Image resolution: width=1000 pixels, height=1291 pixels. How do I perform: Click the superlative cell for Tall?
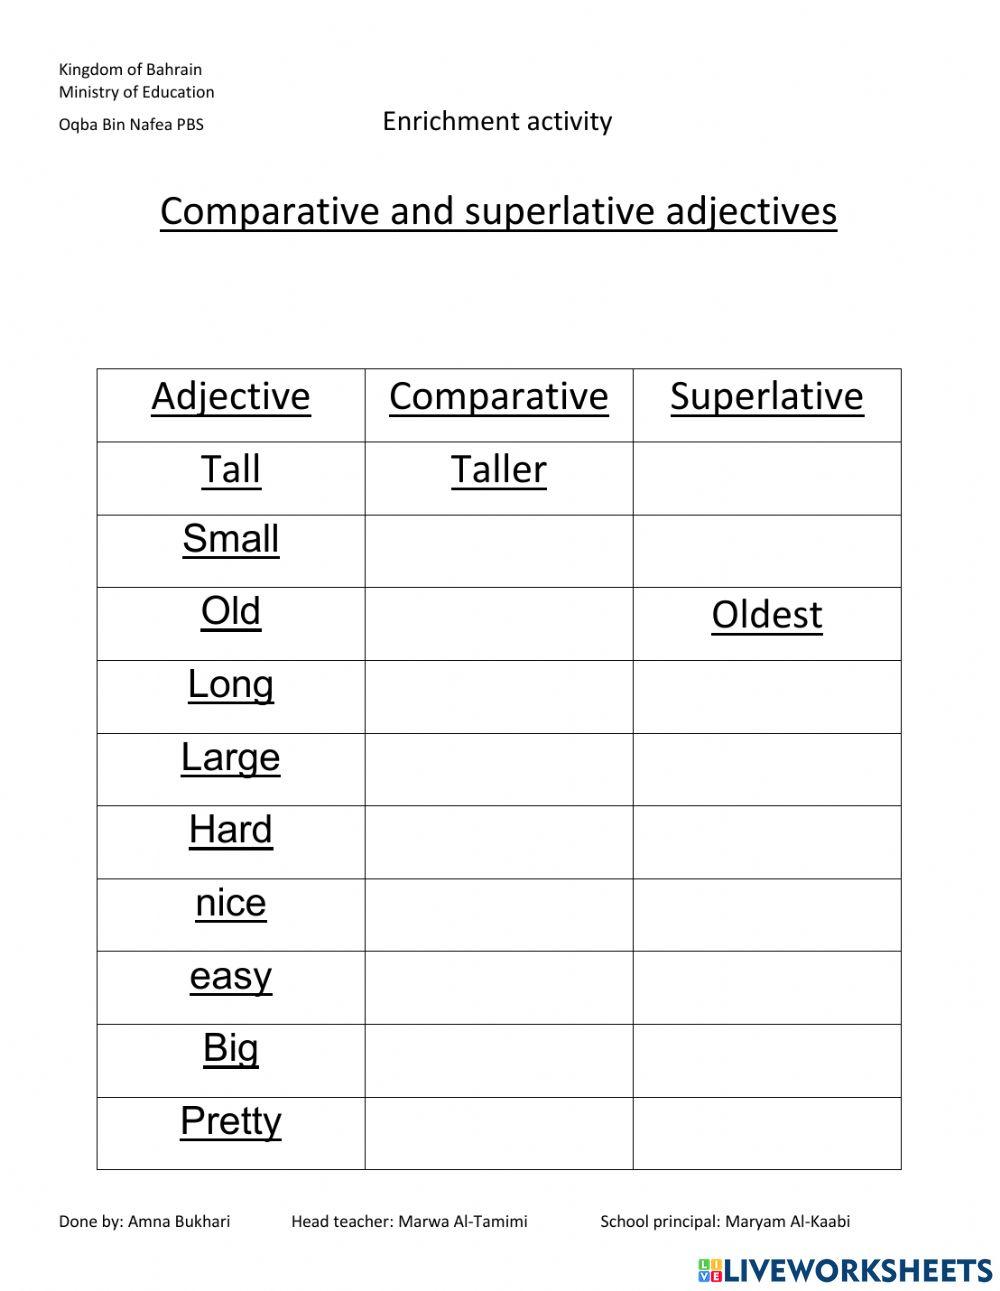pyautogui.click(x=767, y=479)
